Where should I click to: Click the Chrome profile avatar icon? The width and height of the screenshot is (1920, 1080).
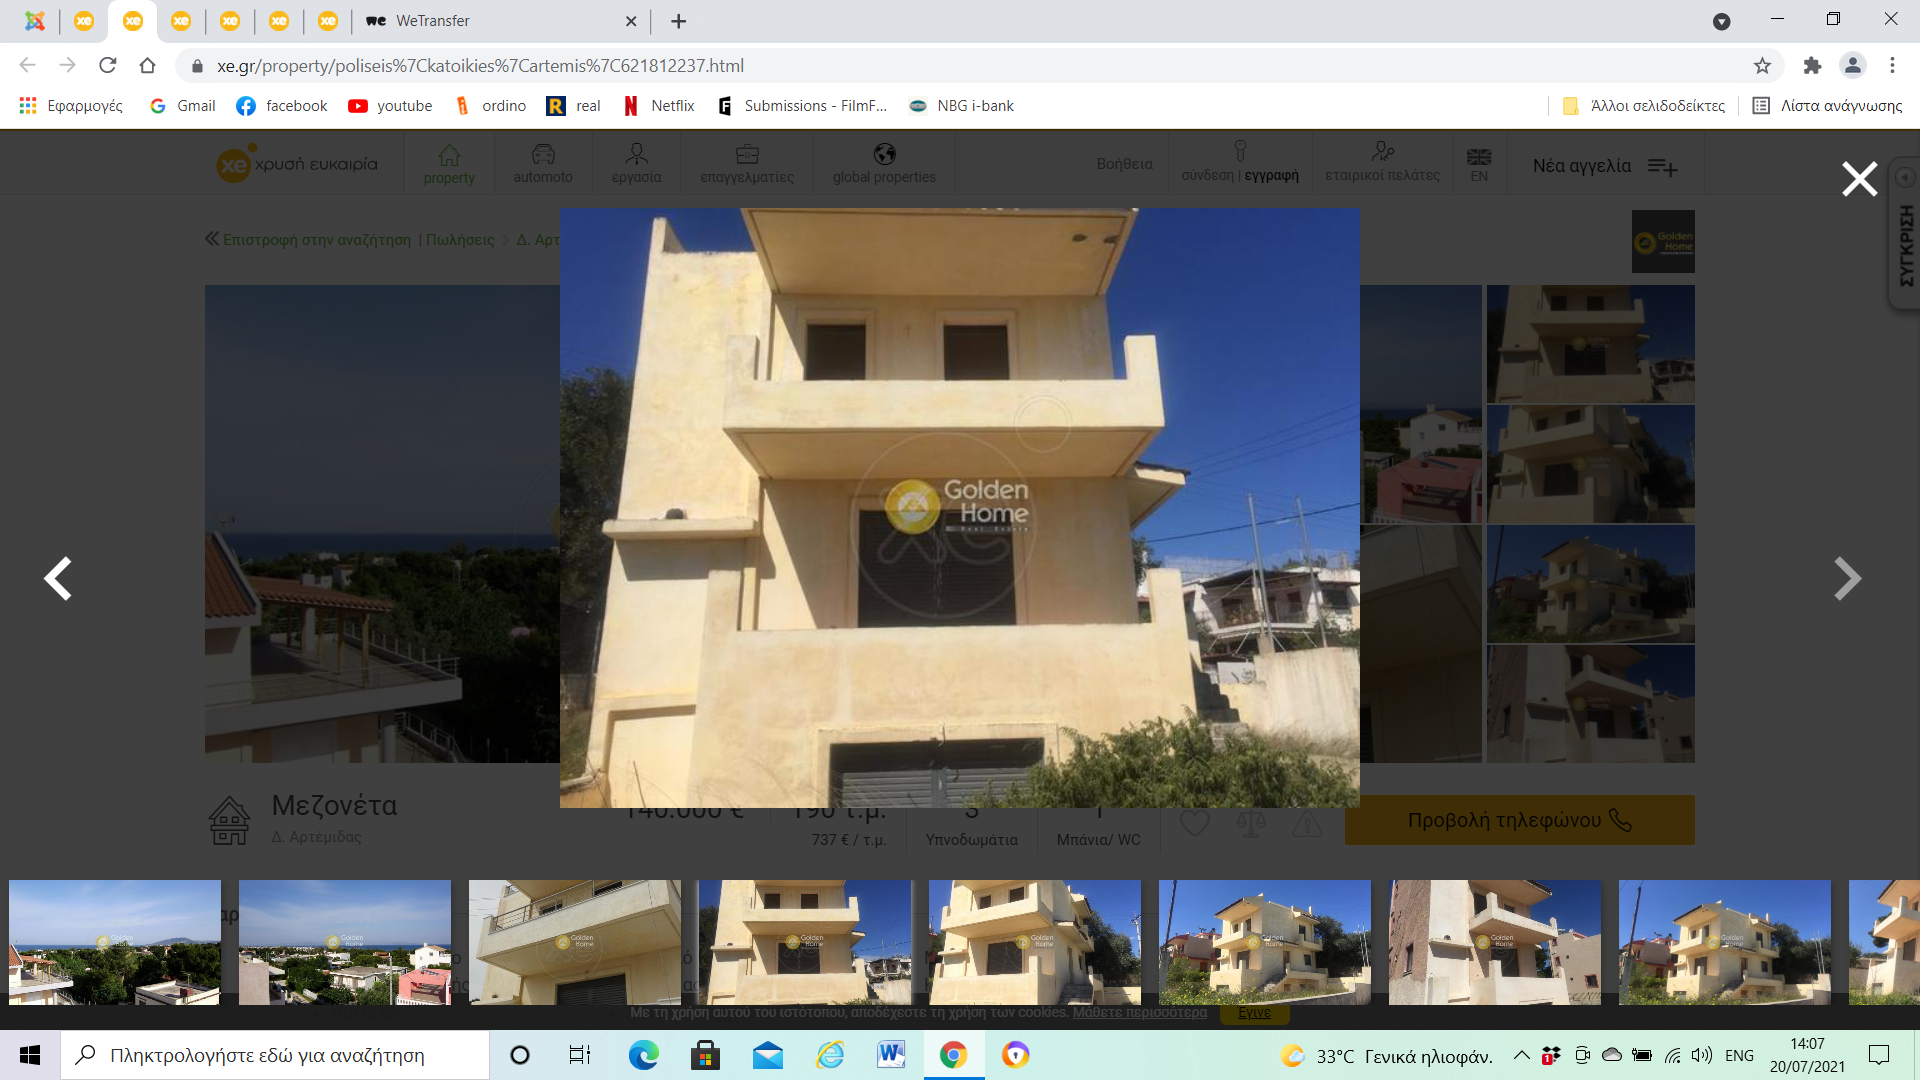click(1852, 66)
